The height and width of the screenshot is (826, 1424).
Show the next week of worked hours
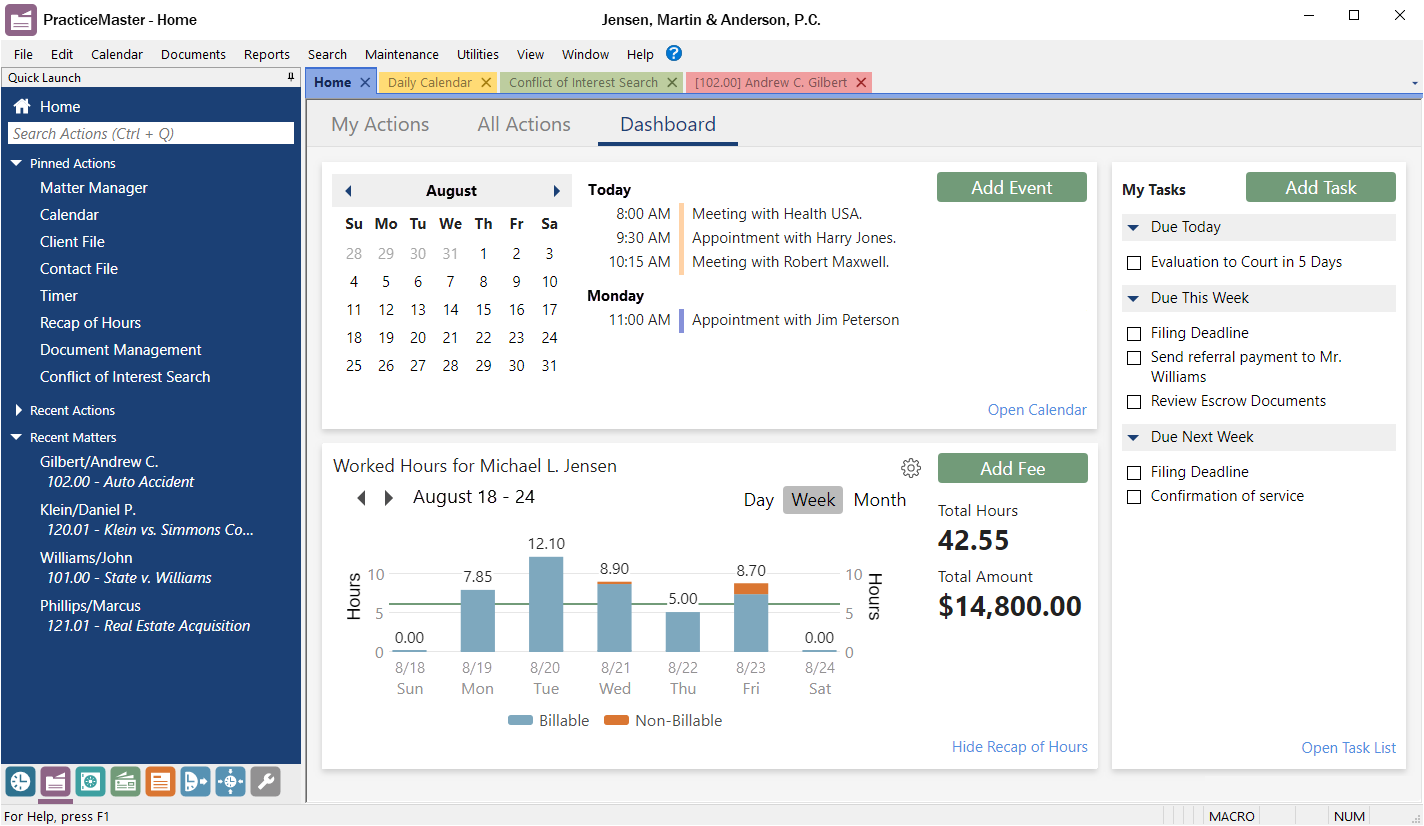[x=389, y=498]
